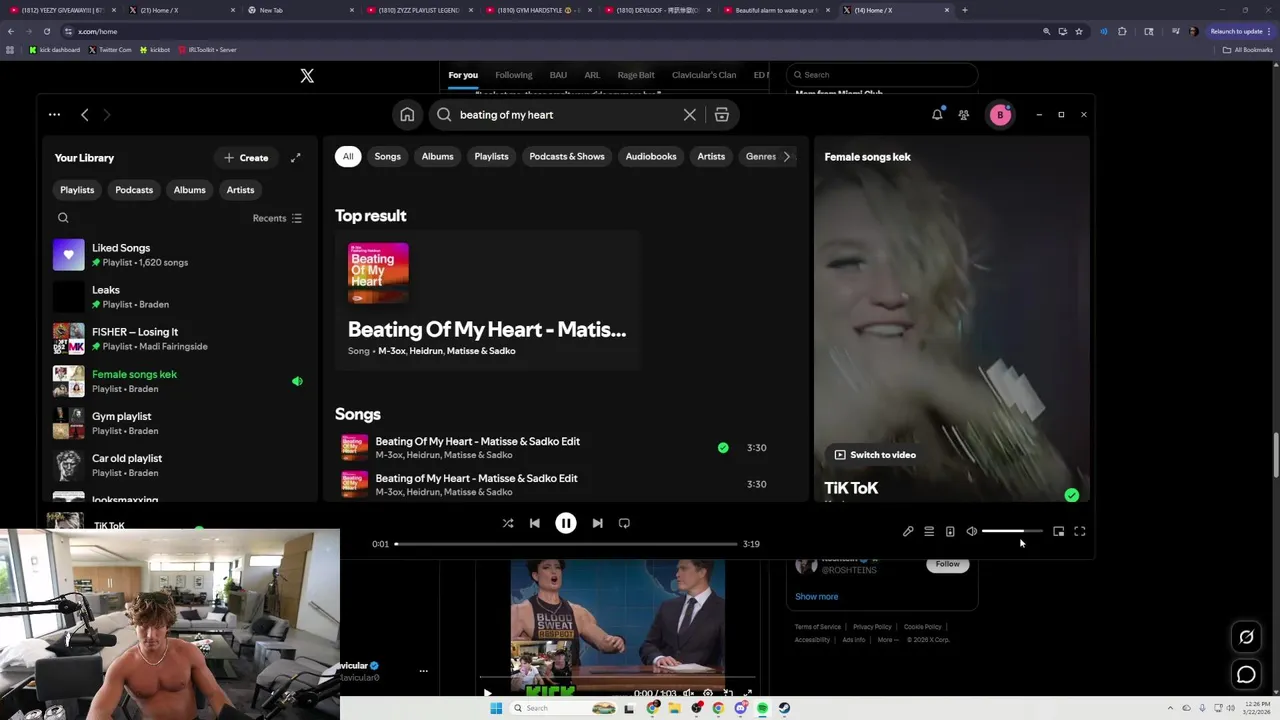
Task: Switch to Songs filter tab
Action: pos(388,157)
